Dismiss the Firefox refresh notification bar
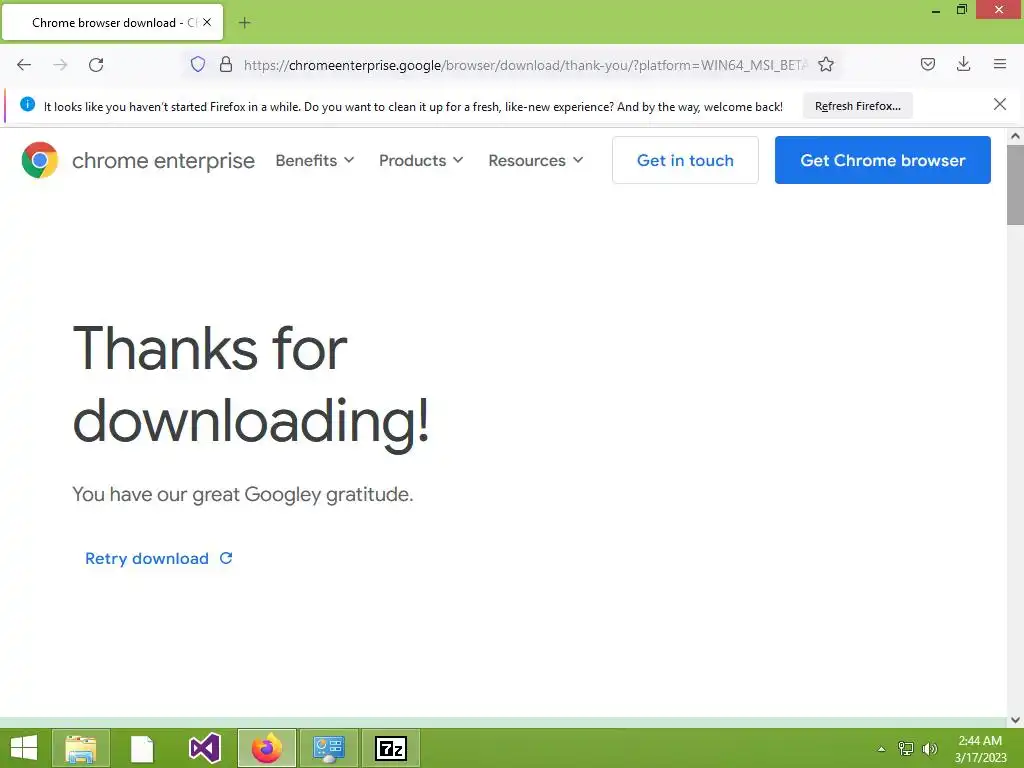Image resolution: width=1024 pixels, height=768 pixels. coord(1000,104)
